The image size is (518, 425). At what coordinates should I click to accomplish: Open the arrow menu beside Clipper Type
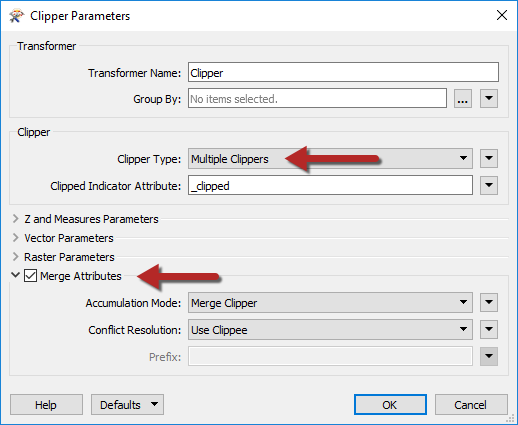tap(489, 158)
